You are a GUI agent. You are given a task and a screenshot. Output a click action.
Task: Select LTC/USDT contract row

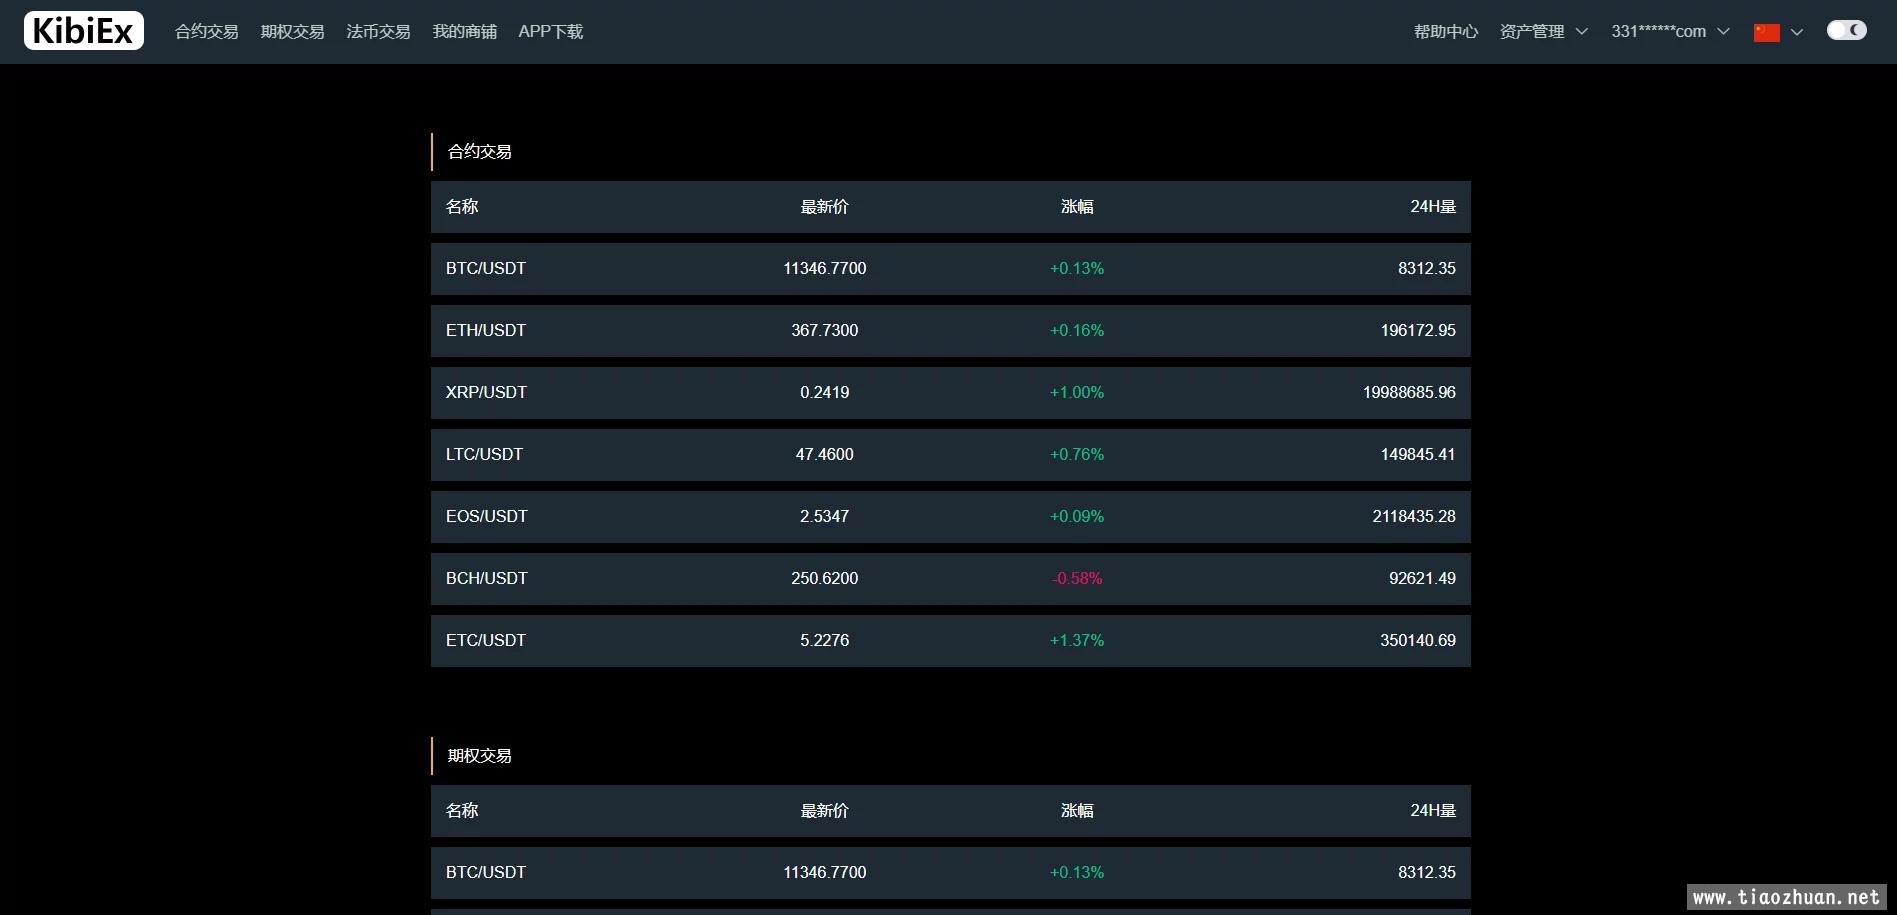(951, 455)
